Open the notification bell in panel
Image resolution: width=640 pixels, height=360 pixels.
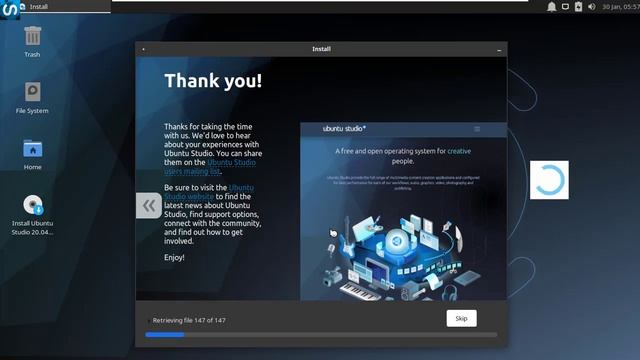coord(551,7)
